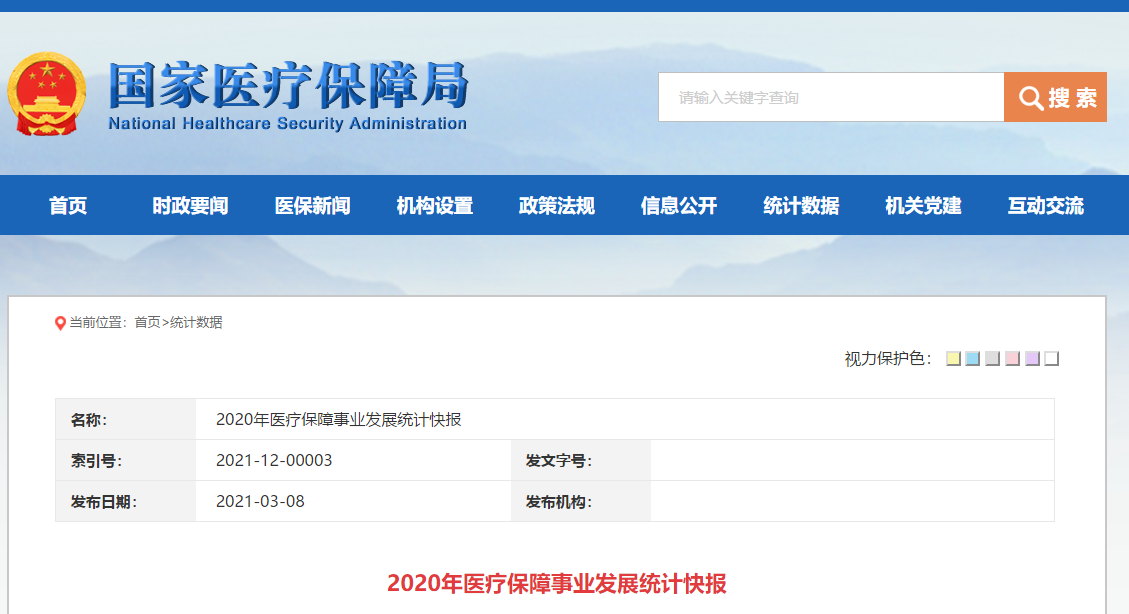Click the 索引号 label cell
The image size is (1129, 614).
(126, 461)
